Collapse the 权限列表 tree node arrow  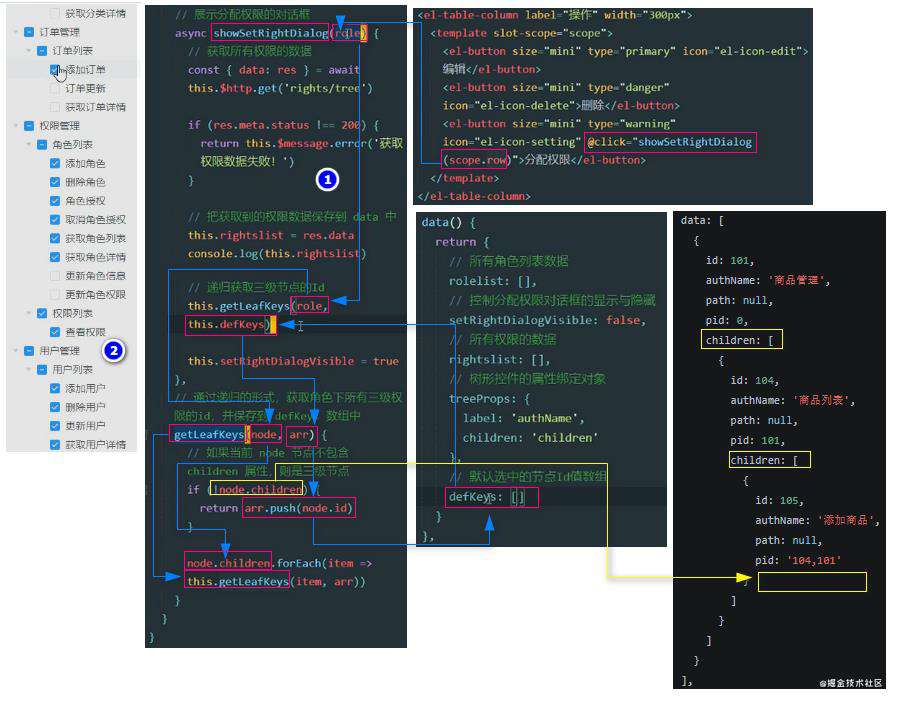(x=29, y=313)
